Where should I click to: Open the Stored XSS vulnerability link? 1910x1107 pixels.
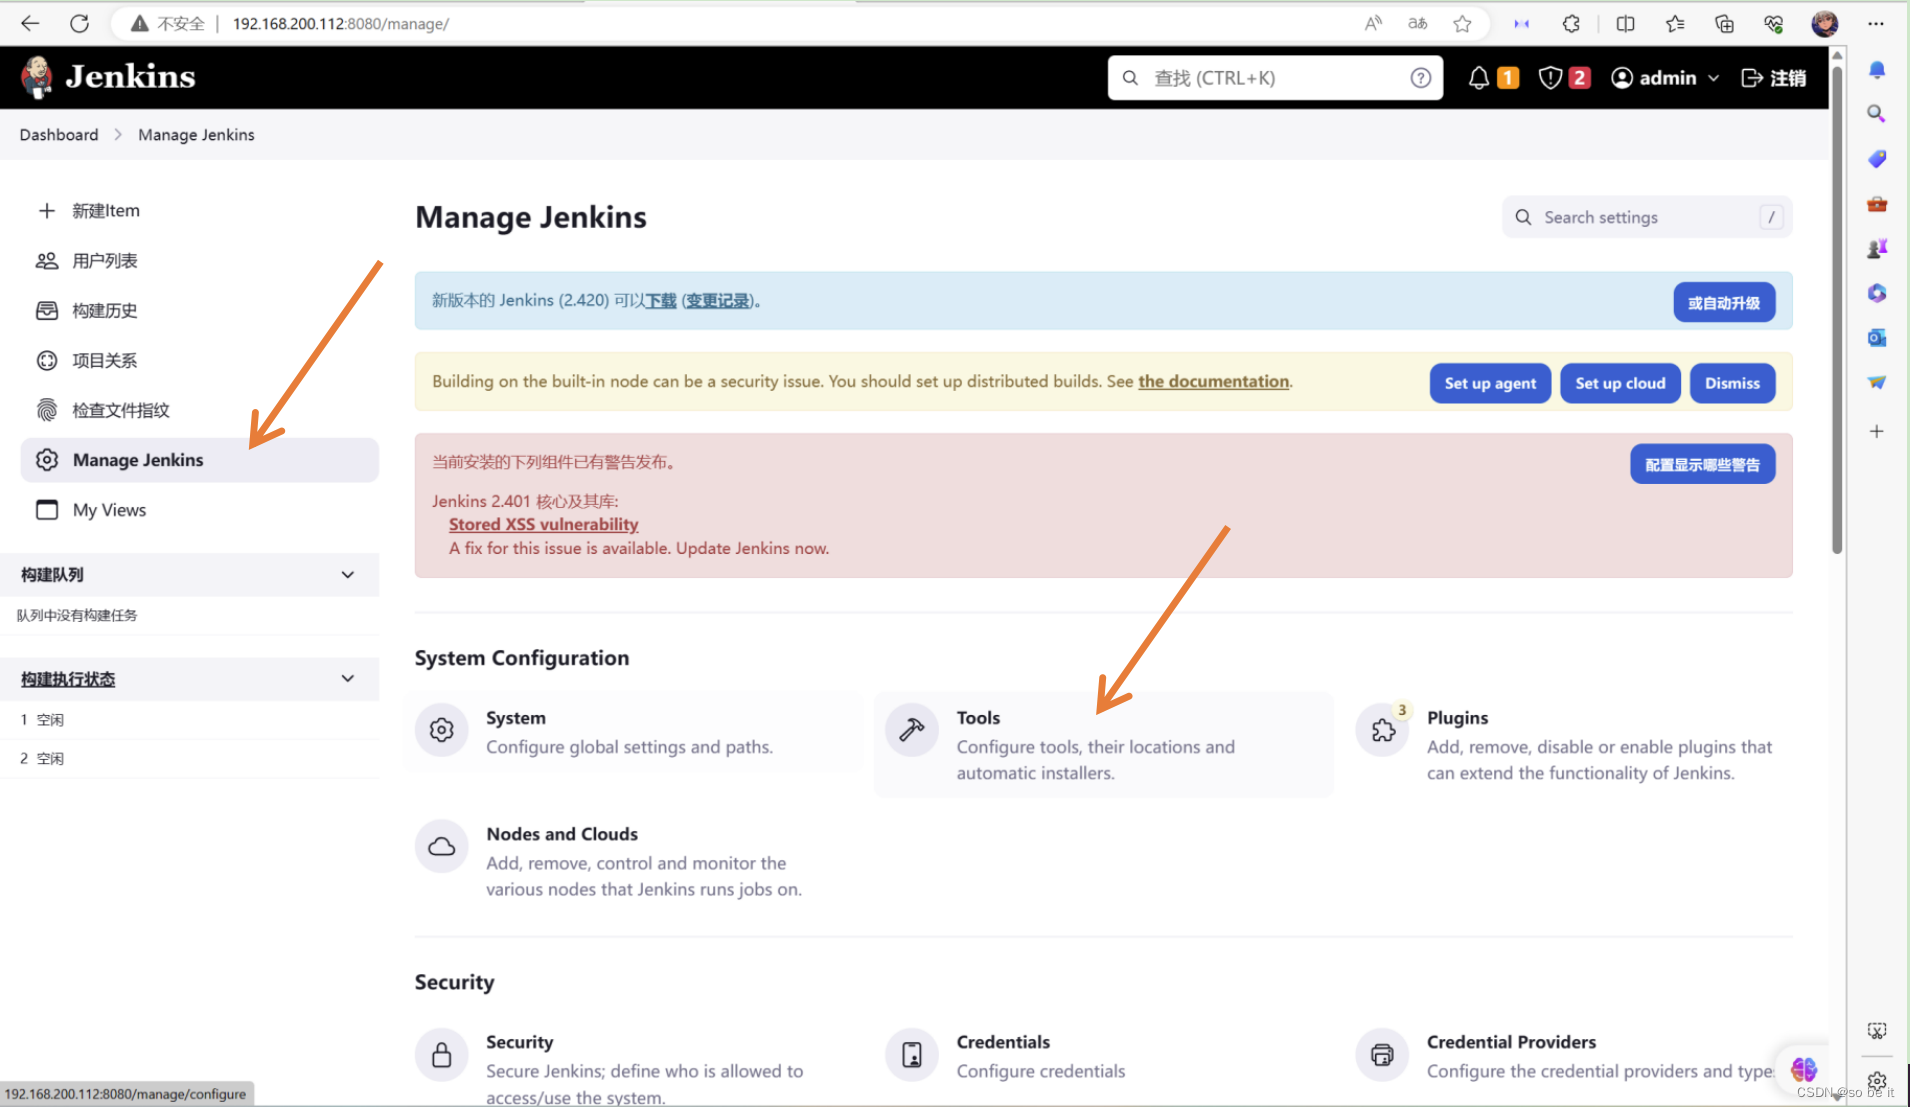click(x=543, y=524)
